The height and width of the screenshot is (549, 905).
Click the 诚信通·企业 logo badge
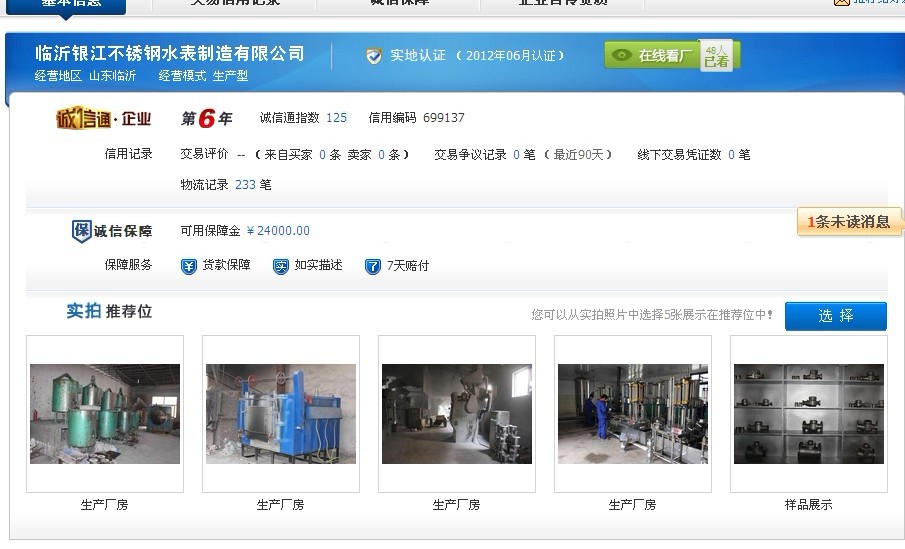point(103,119)
